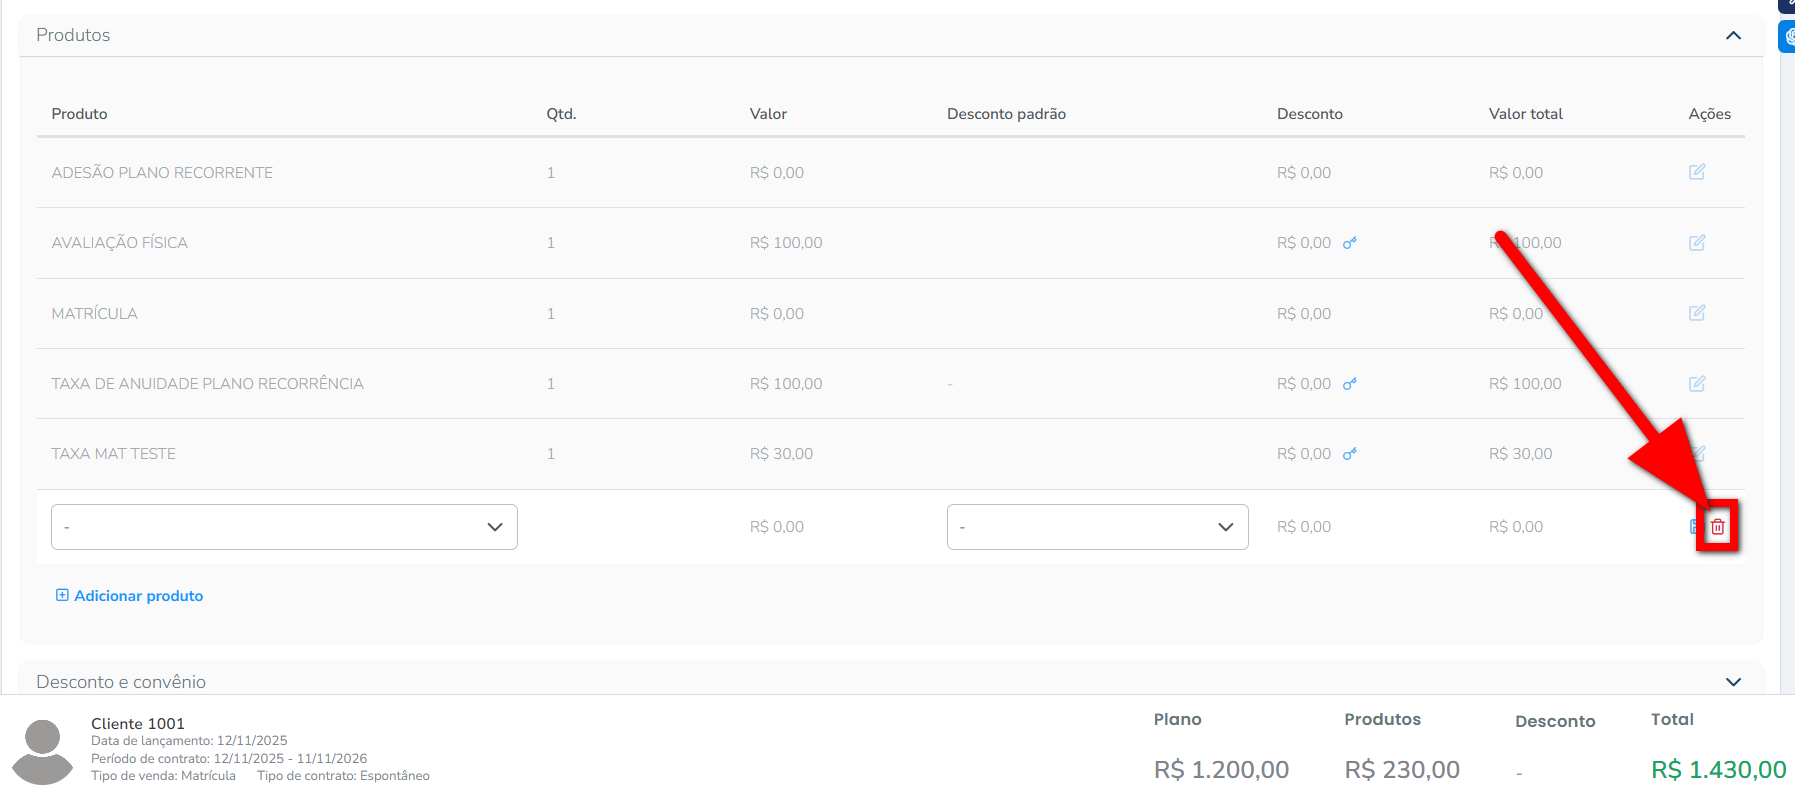
Task: Click key icon for TAXA MAT TESTE discount
Action: click(1349, 454)
